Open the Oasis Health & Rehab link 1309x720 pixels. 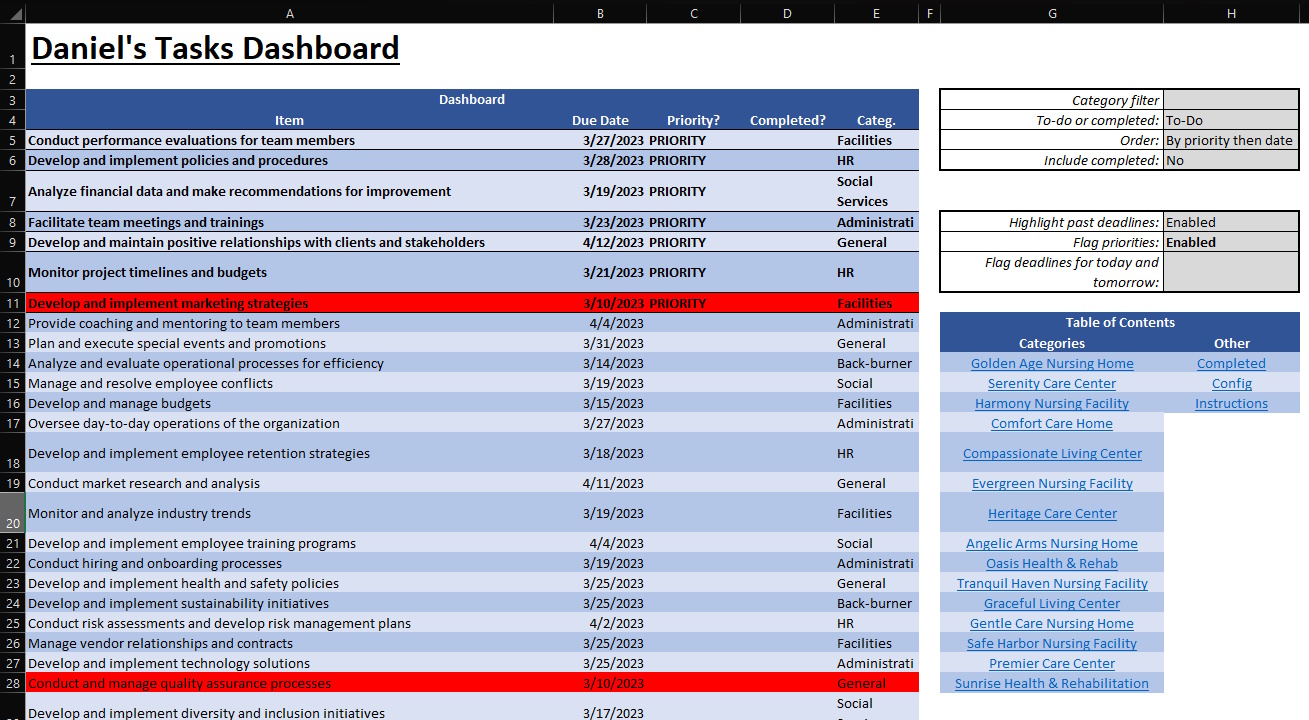[1051, 563]
